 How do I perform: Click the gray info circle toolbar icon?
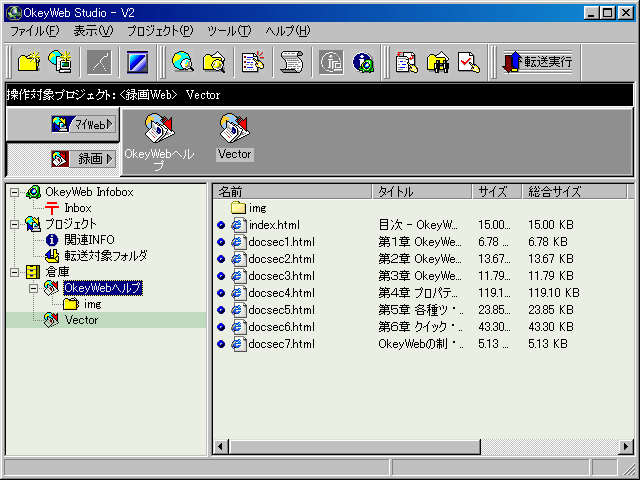pyautogui.click(x=331, y=62)
